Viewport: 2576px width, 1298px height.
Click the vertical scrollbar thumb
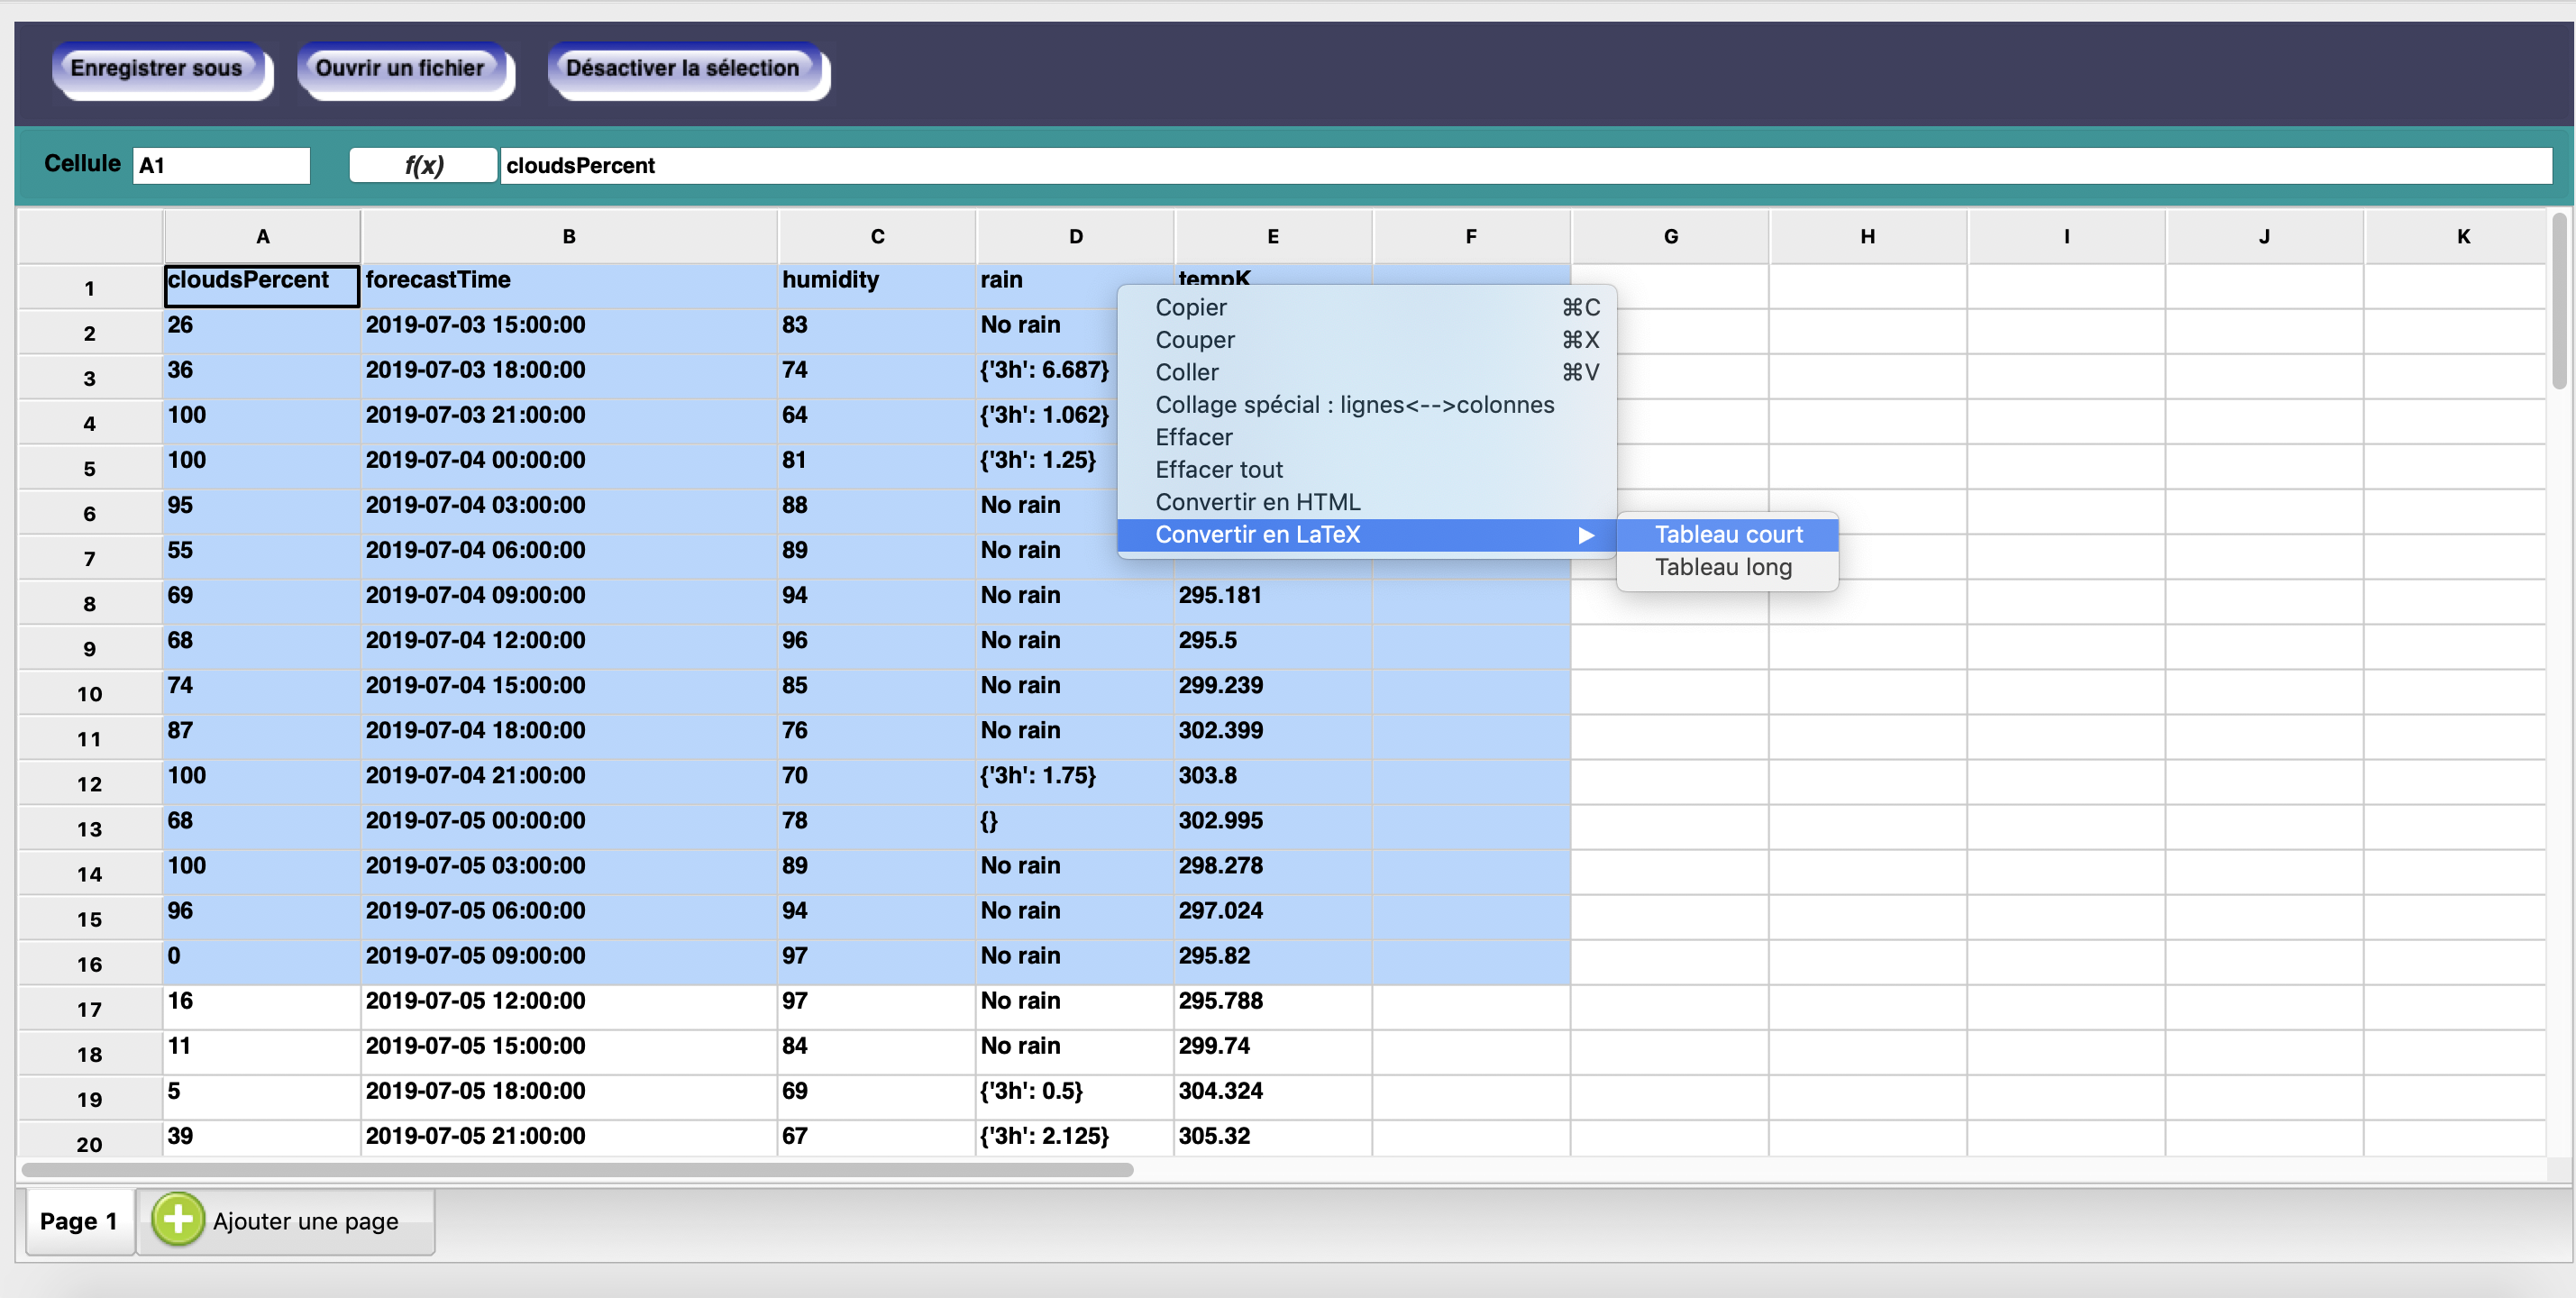pyautogui.click(x=2558, y=300)
